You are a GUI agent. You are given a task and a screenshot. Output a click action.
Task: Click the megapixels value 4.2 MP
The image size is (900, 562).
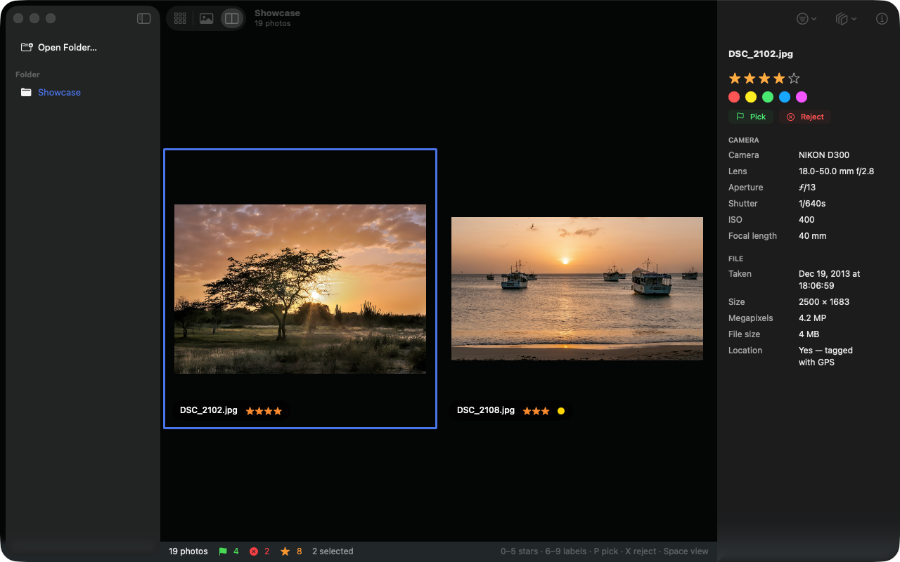click(x=812, y=317)
